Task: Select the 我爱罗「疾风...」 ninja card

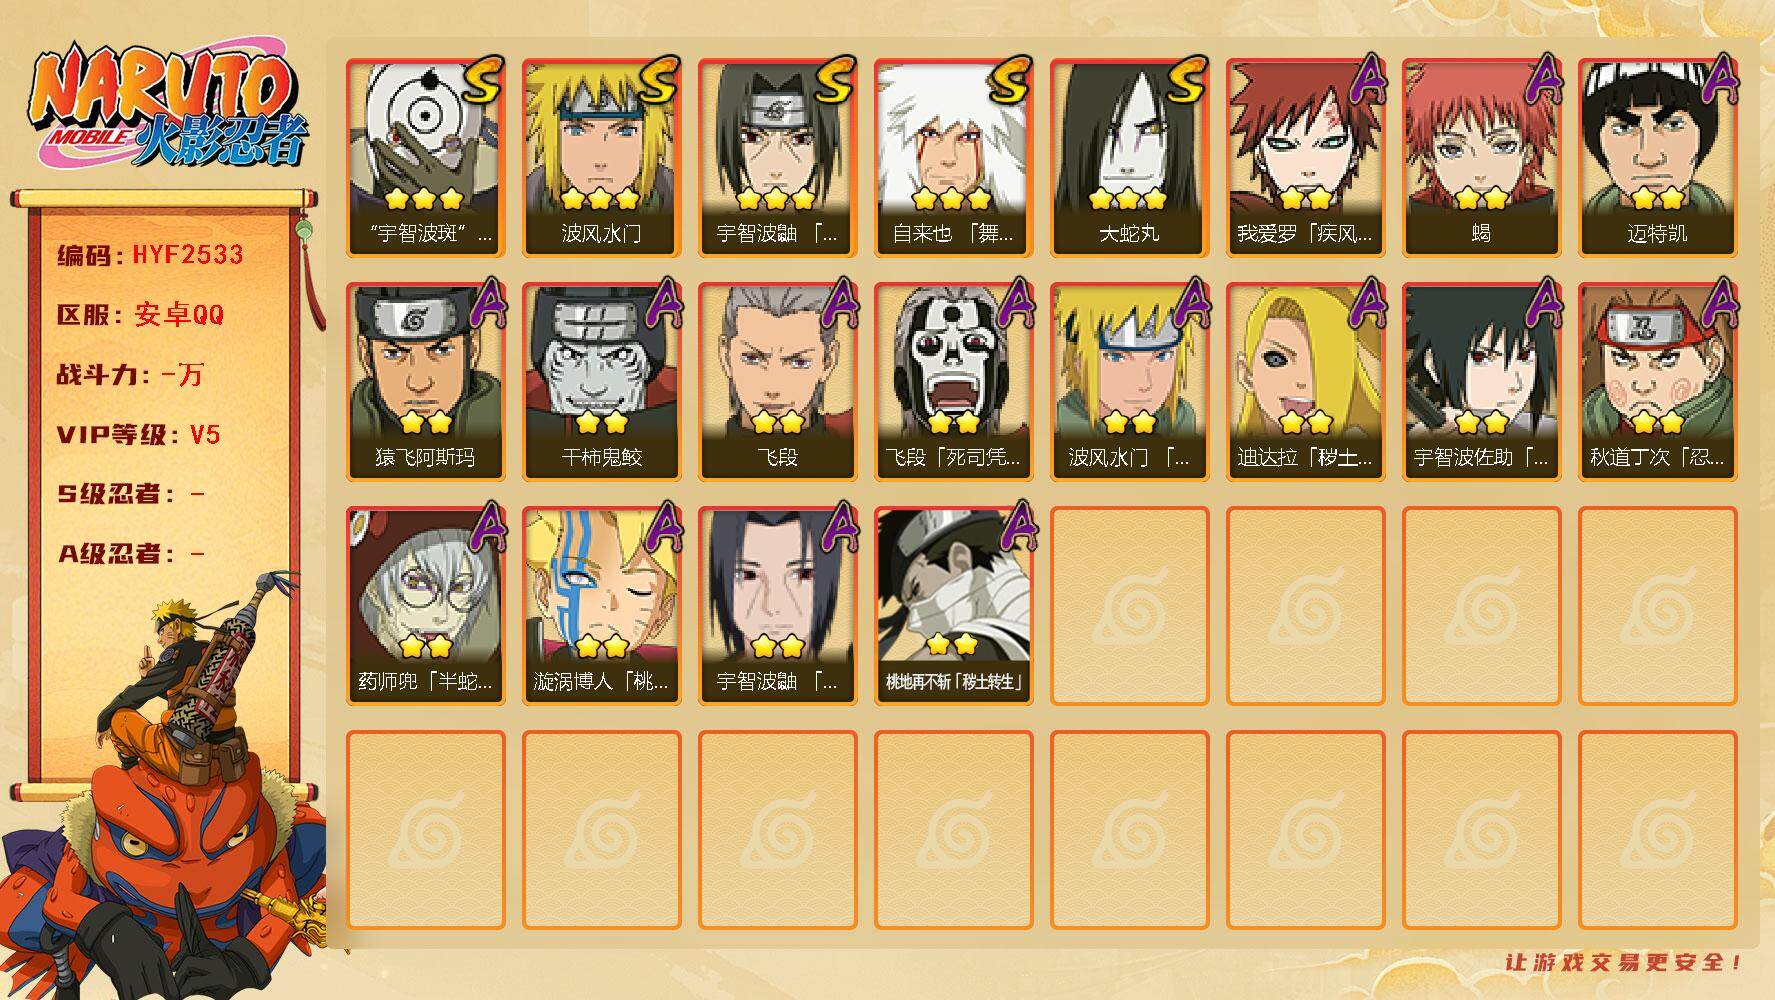Action: click(x=1305, y=157)
